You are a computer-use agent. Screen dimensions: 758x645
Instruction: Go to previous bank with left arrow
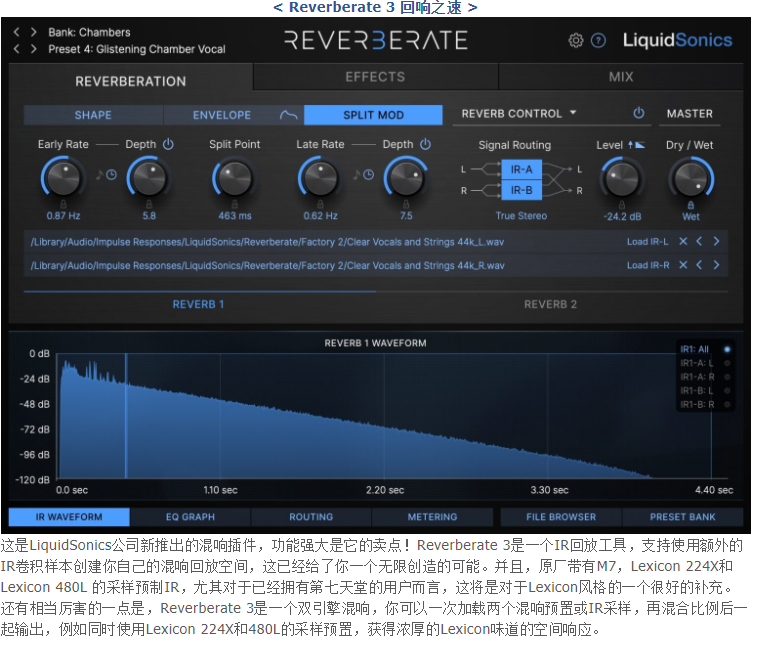pyautogui.click(x=17, y=32)
